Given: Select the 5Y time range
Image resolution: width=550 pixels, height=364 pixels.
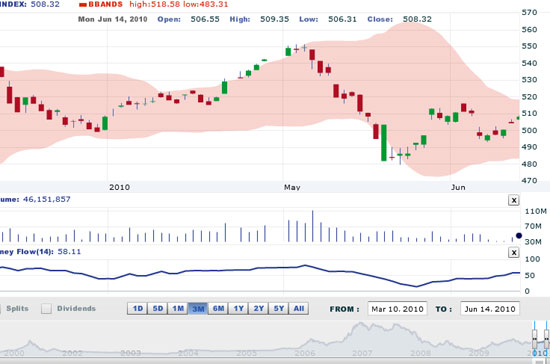Looking at the screenshot, I should pos(279,309).
